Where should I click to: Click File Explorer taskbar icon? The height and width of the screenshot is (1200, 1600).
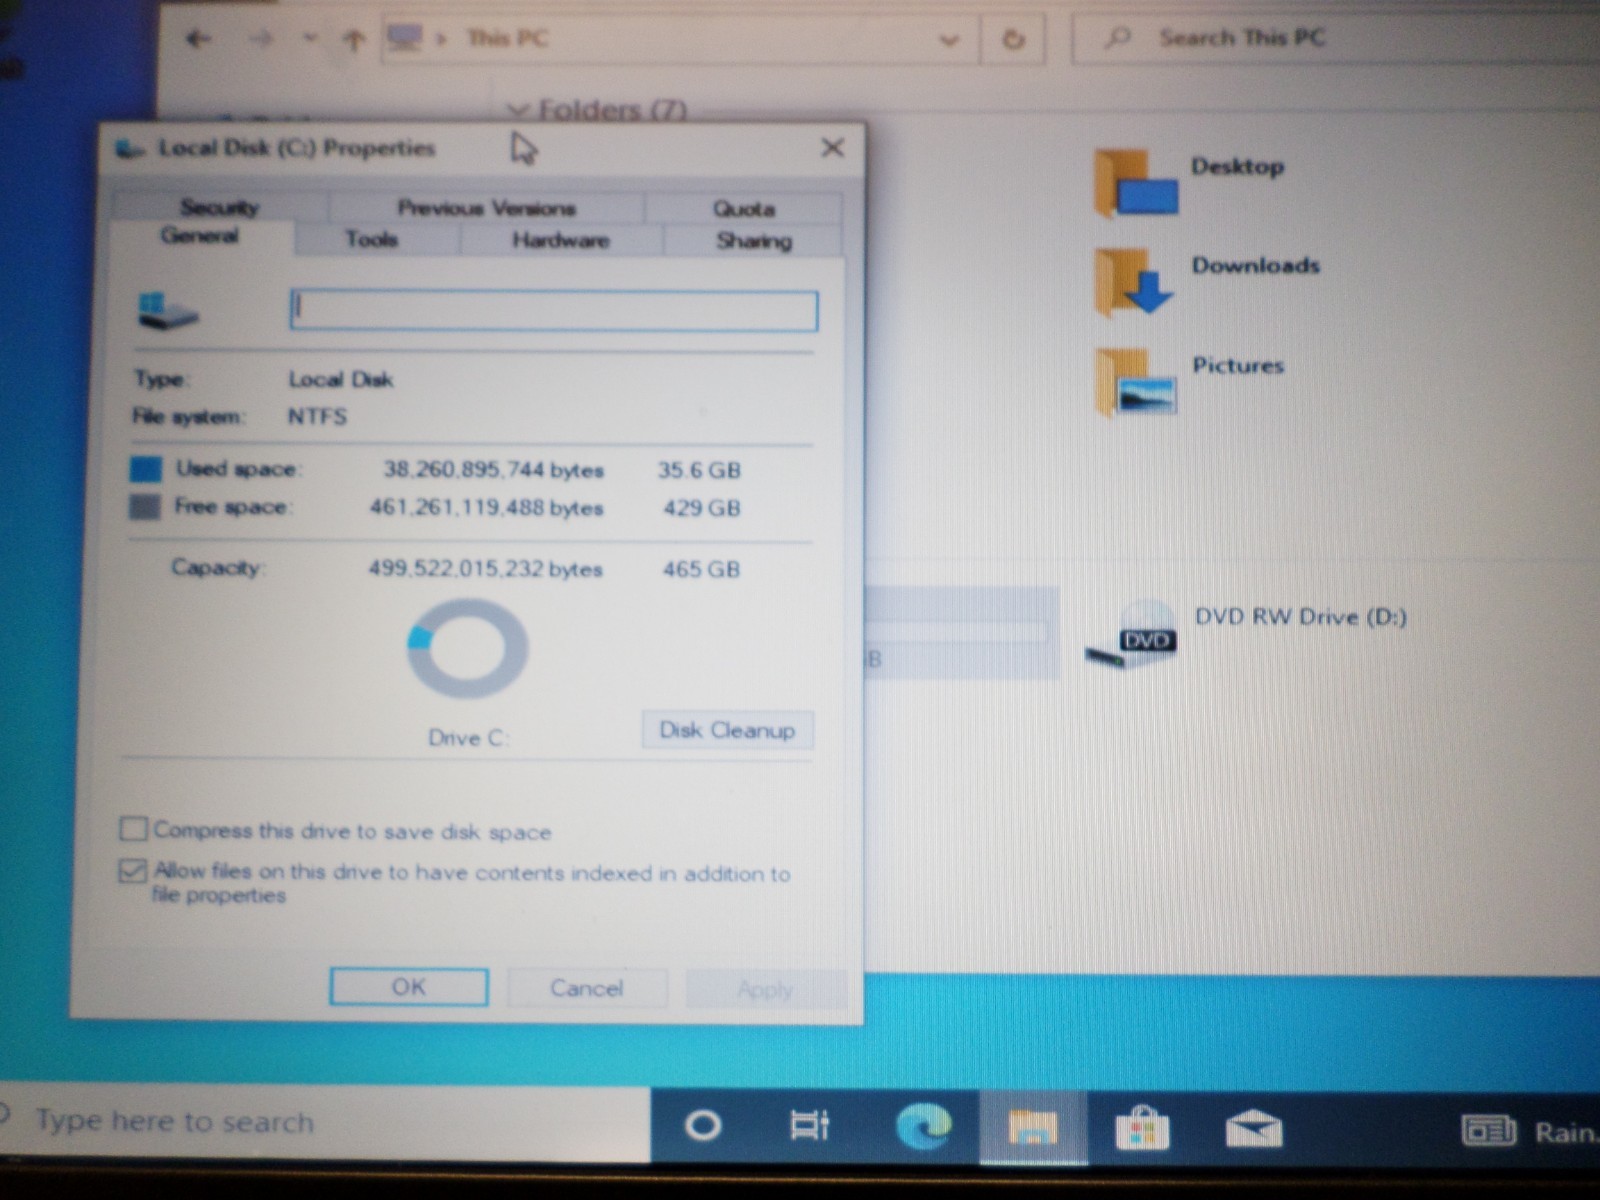click(x=1033, y=1127)
